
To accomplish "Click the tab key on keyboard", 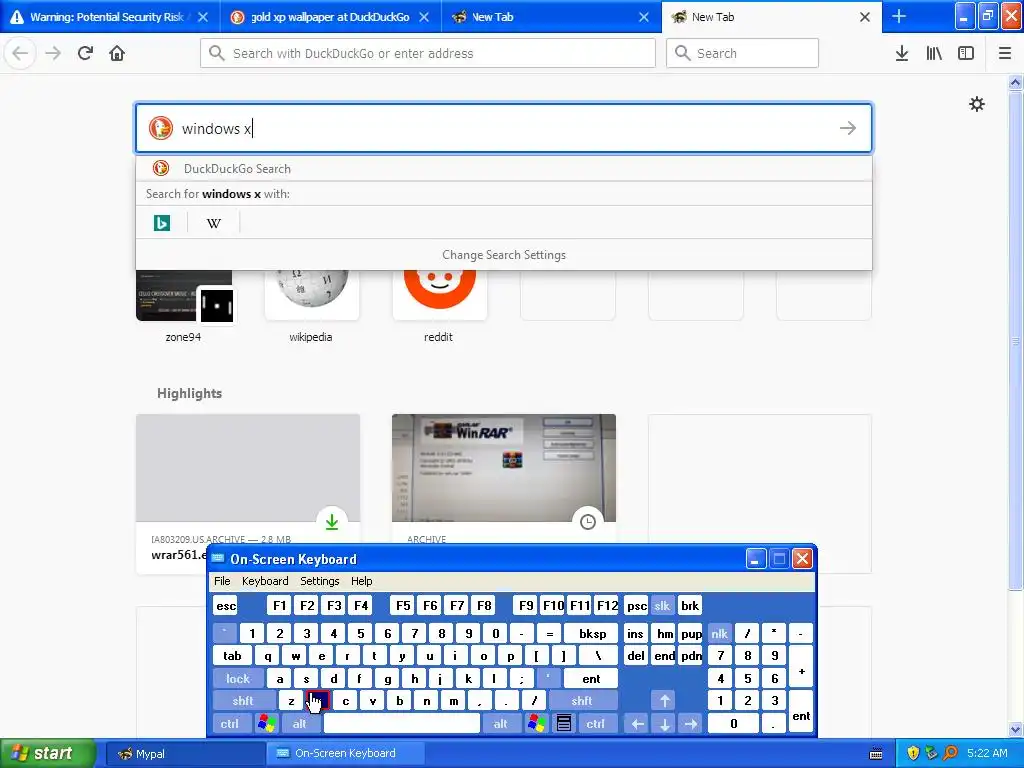I will tap(232, 656).
